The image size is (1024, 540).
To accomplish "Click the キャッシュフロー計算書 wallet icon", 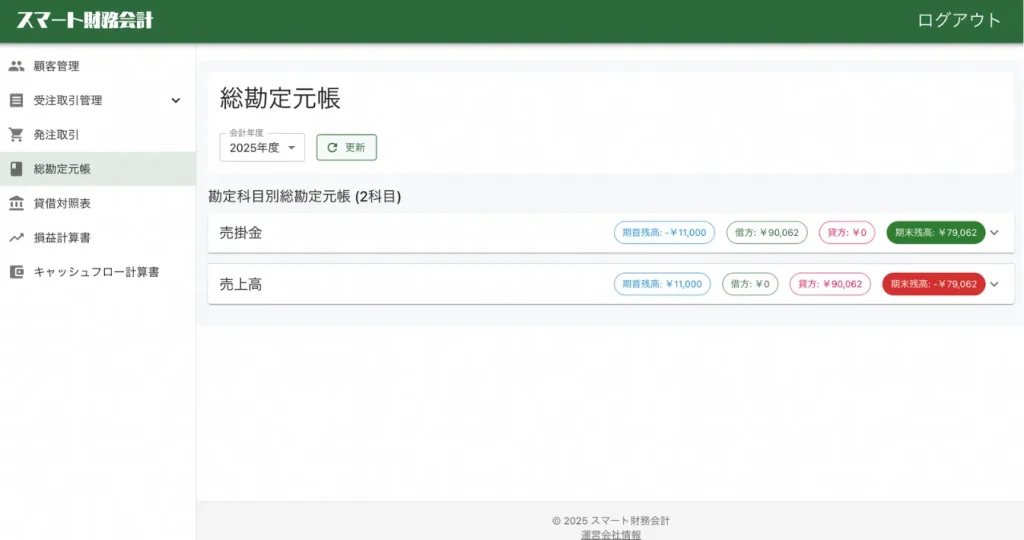I will click(x=16, y=272).
